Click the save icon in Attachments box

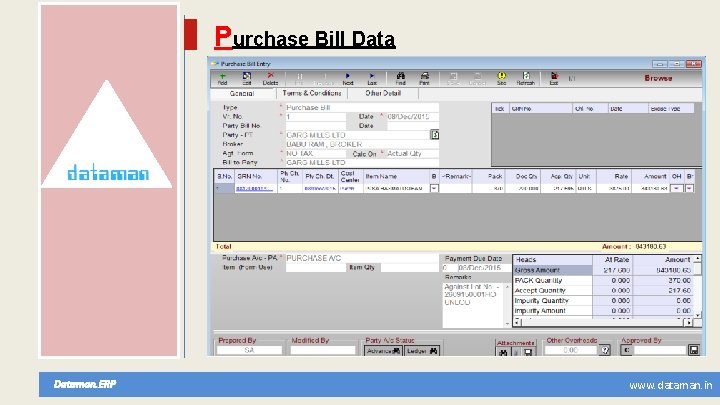pos(528,352)
